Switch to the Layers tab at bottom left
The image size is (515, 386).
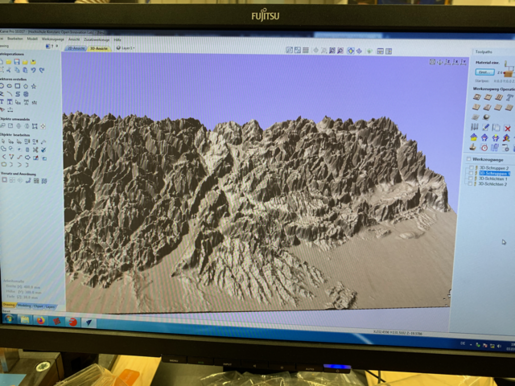pyautogui.click(x=50, y=306)
